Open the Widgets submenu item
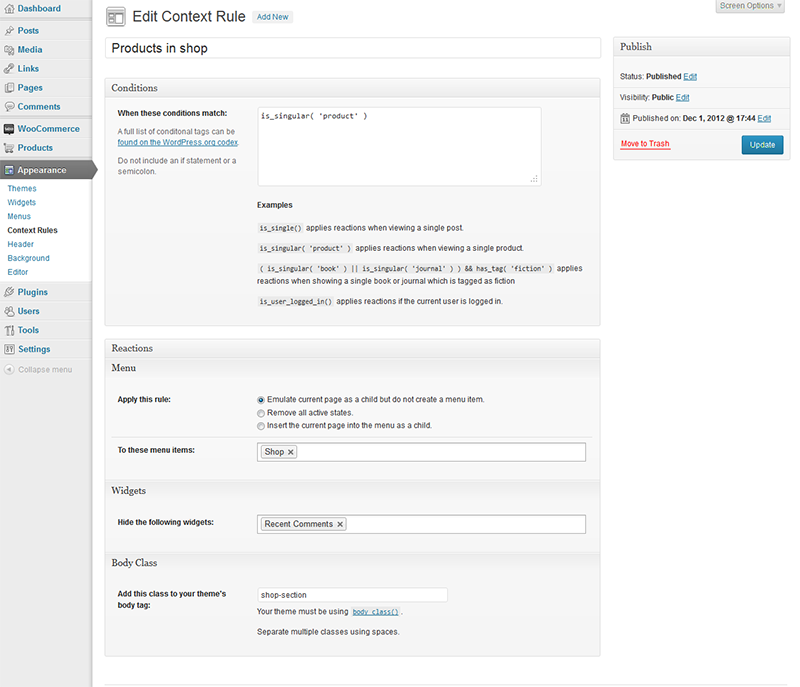Image resolution: width=800 pixels, height=687 pixels. [21, 203]
